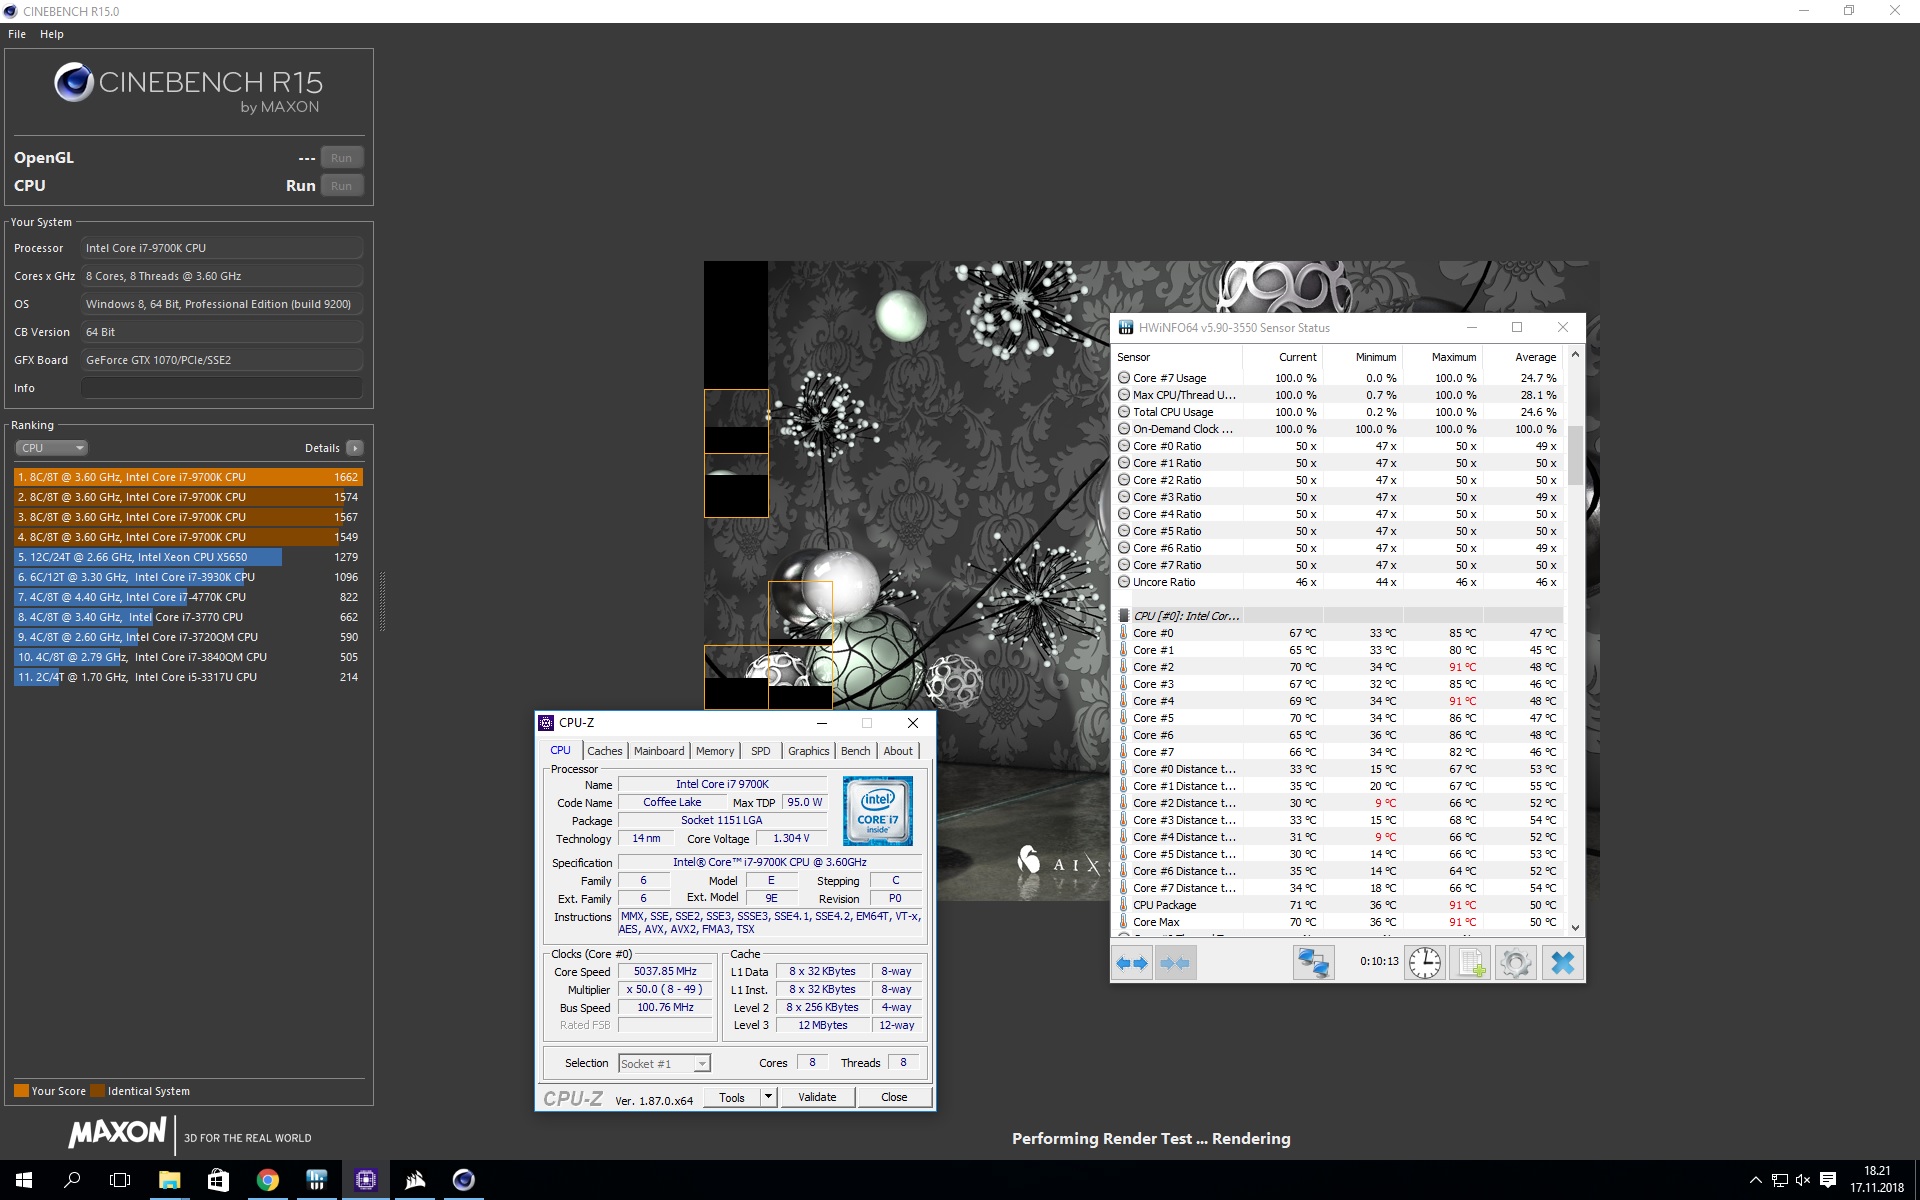Viewport: 1920px width, 1200px height.
Task: Click HWiNFO clock reset timer icon
Action: coord(1425,963)
